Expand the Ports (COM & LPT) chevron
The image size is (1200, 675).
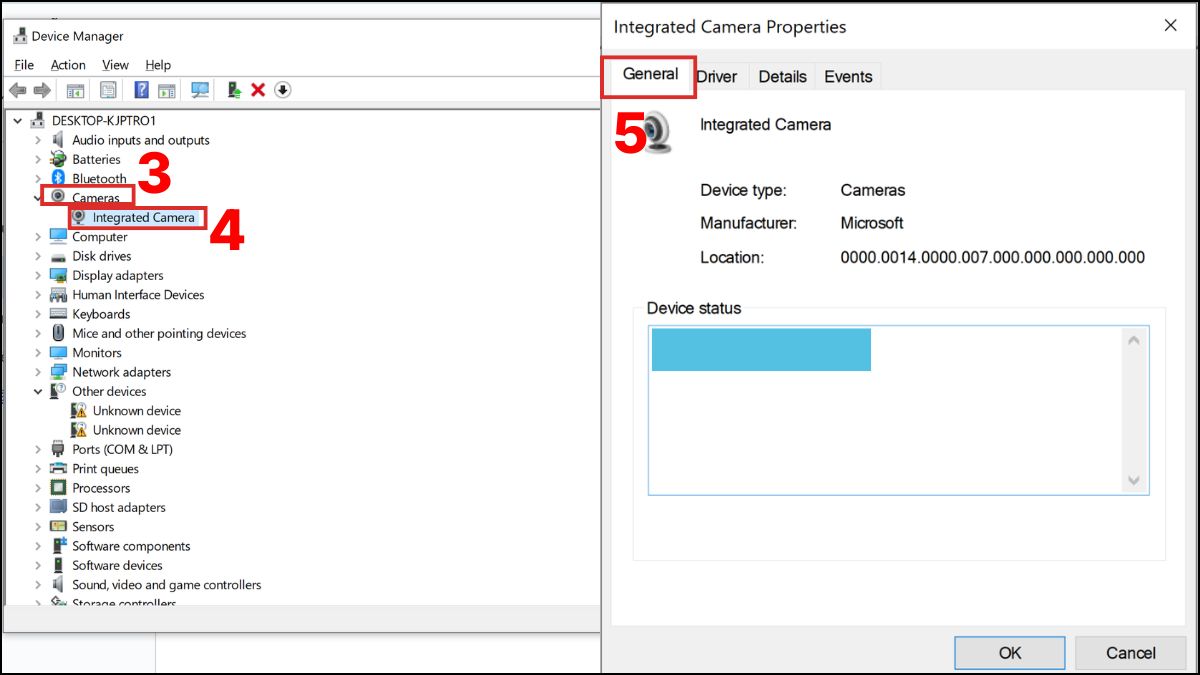pyautogui.click(x=38, y=449)
